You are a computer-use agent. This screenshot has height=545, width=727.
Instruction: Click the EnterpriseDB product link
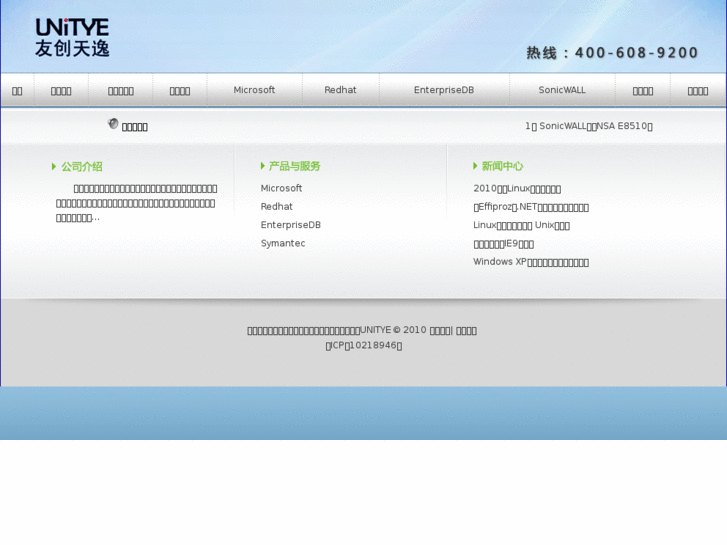[x=291, y=225]
